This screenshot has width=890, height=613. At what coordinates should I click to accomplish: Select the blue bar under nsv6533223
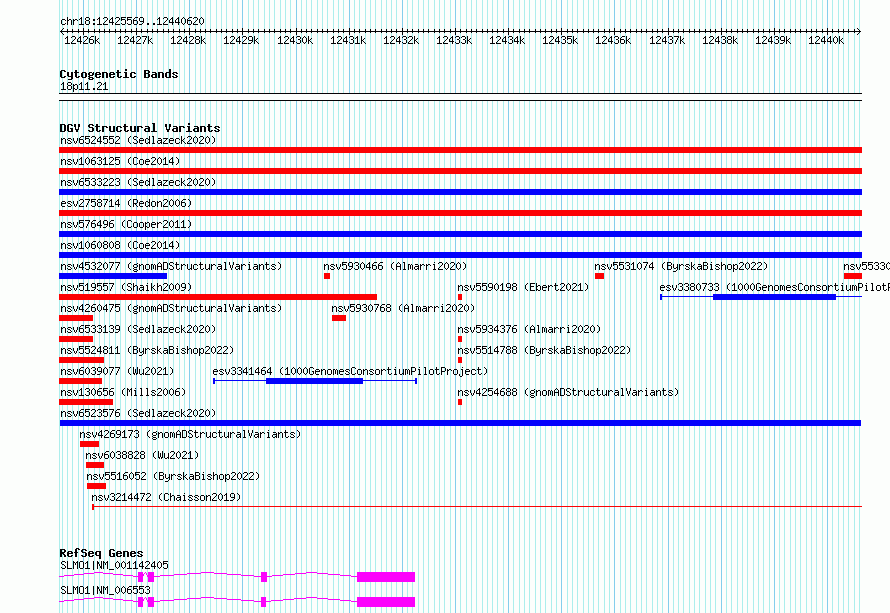click(x=460, y=192)
